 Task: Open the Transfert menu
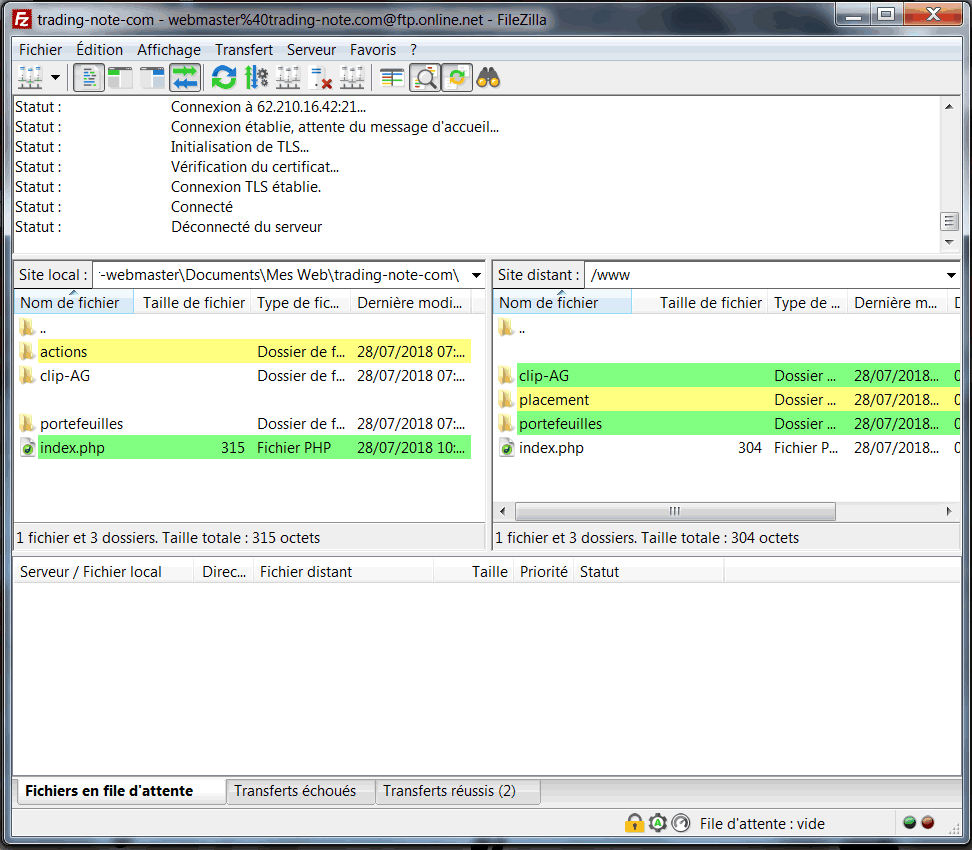click(x=244, y=50)
